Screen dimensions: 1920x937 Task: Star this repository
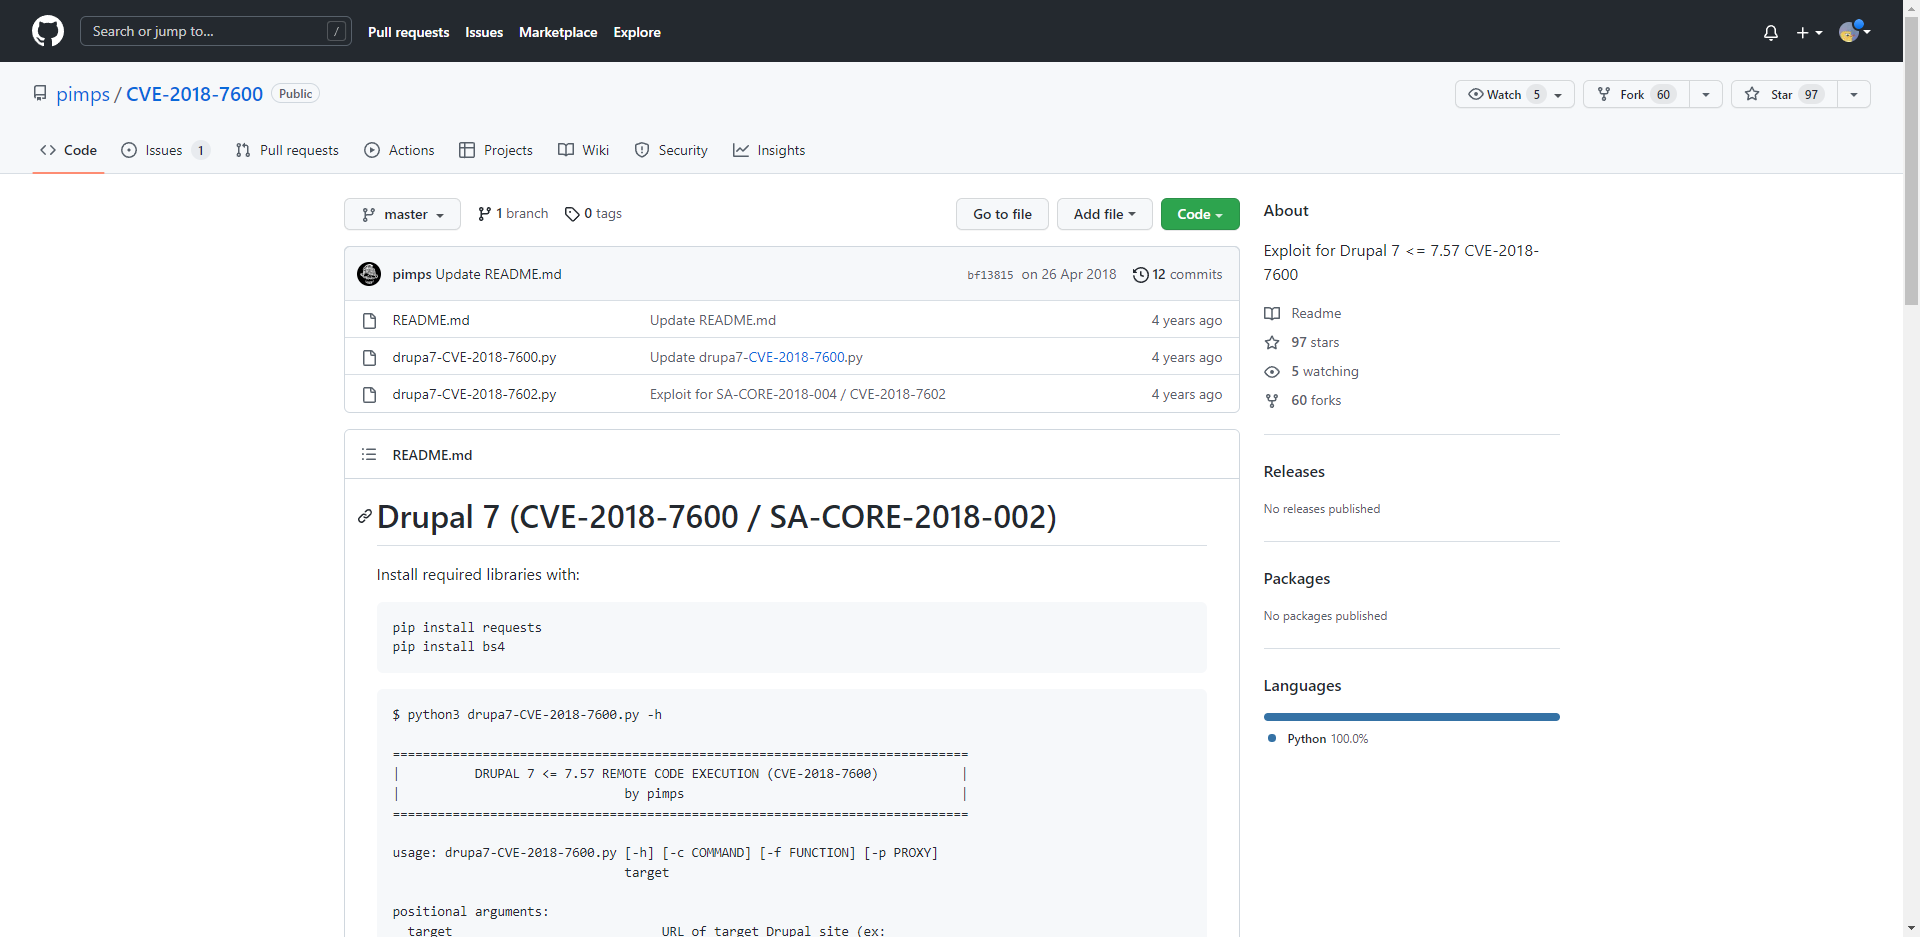(x=1785, y=94)
